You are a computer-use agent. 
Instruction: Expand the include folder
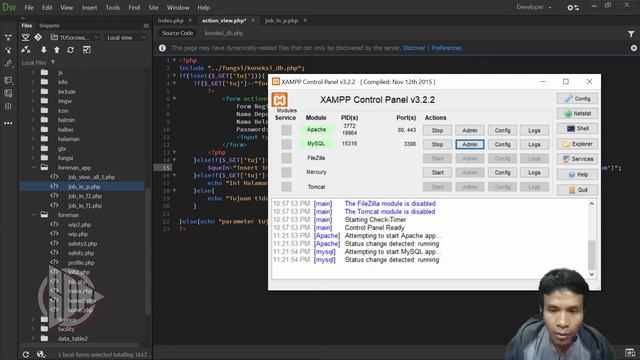coord(34,91)
